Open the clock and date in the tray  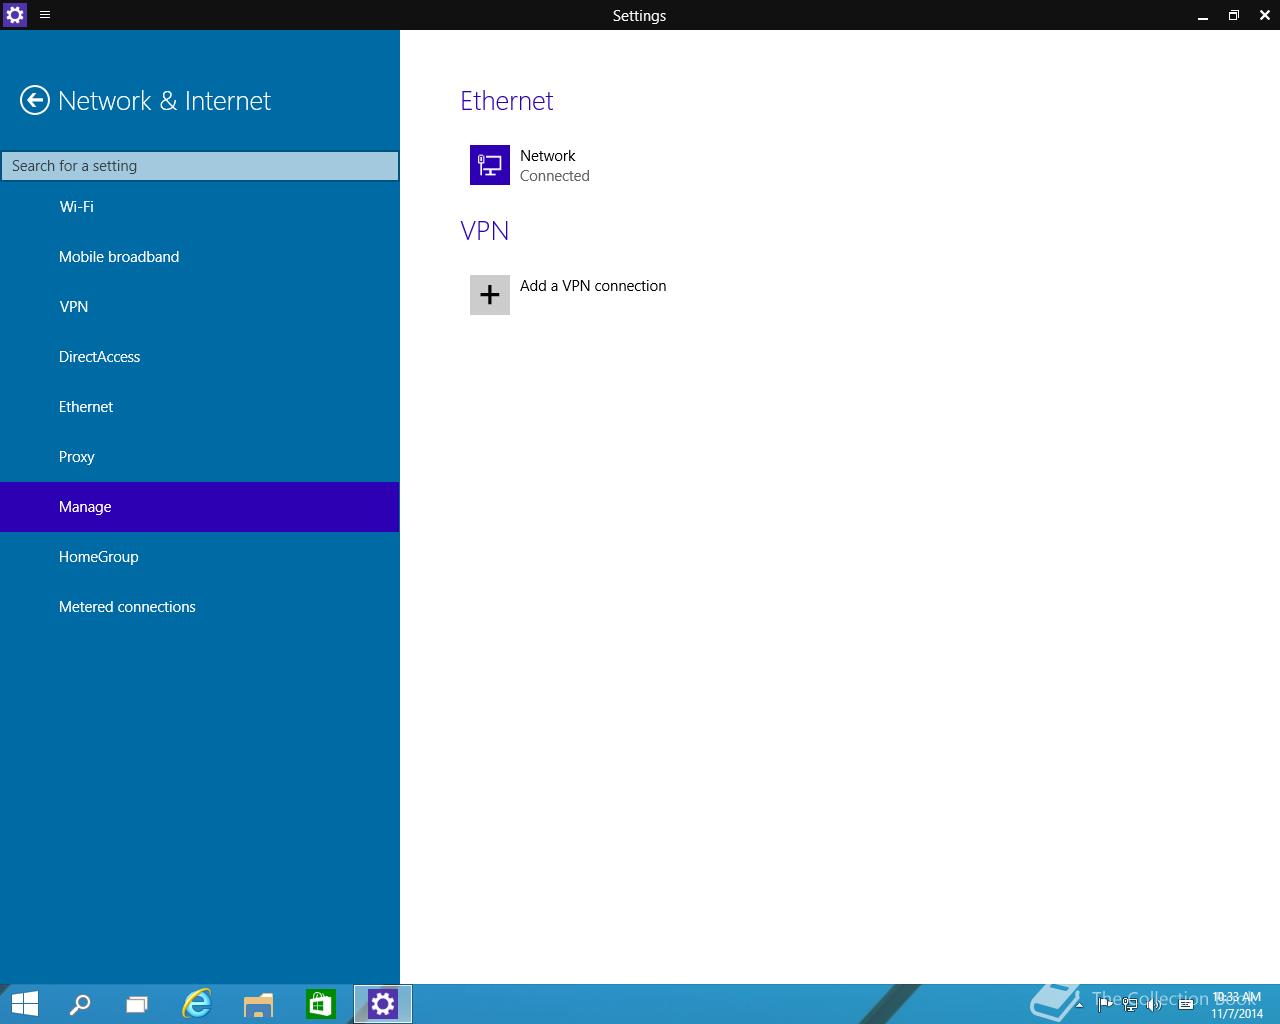click(x=1237, y=1005)
